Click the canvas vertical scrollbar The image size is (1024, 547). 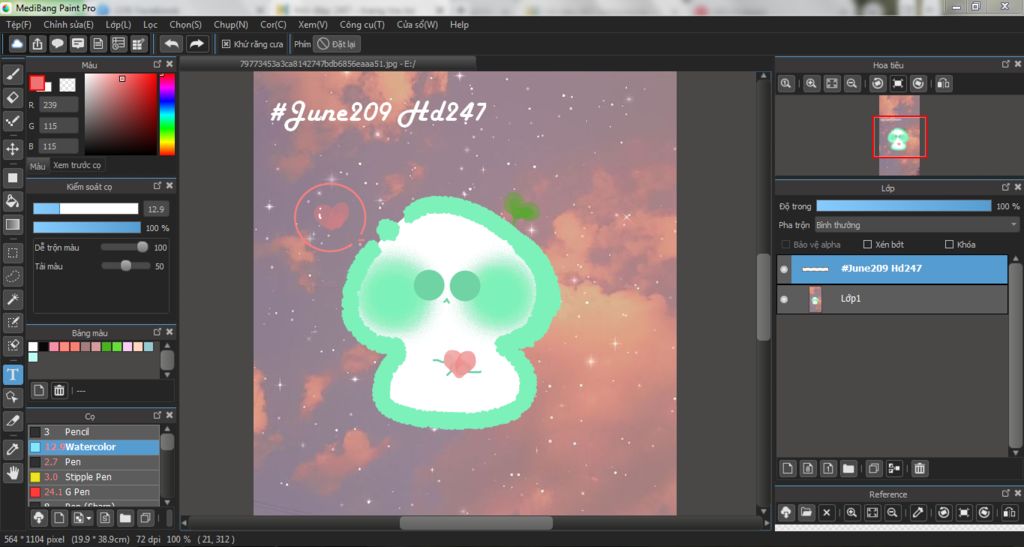coord(763,297)
